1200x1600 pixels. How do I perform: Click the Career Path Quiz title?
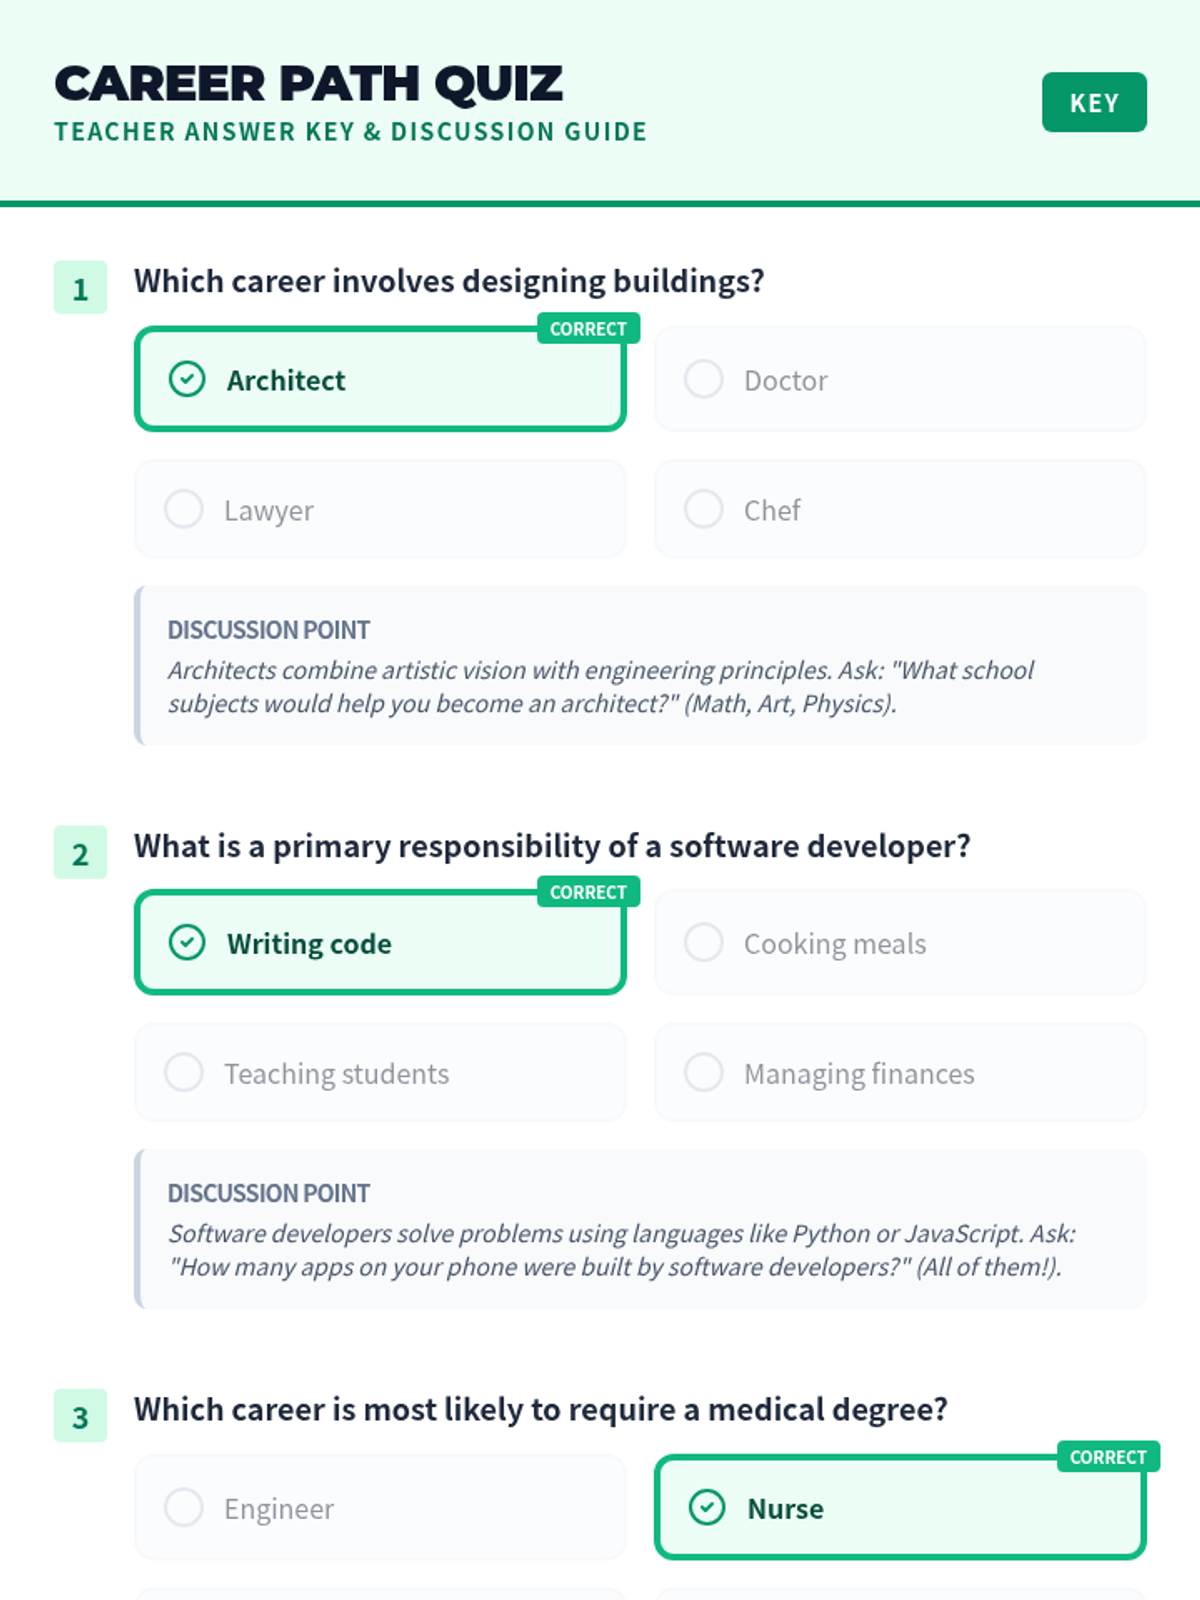coord(309,84)
